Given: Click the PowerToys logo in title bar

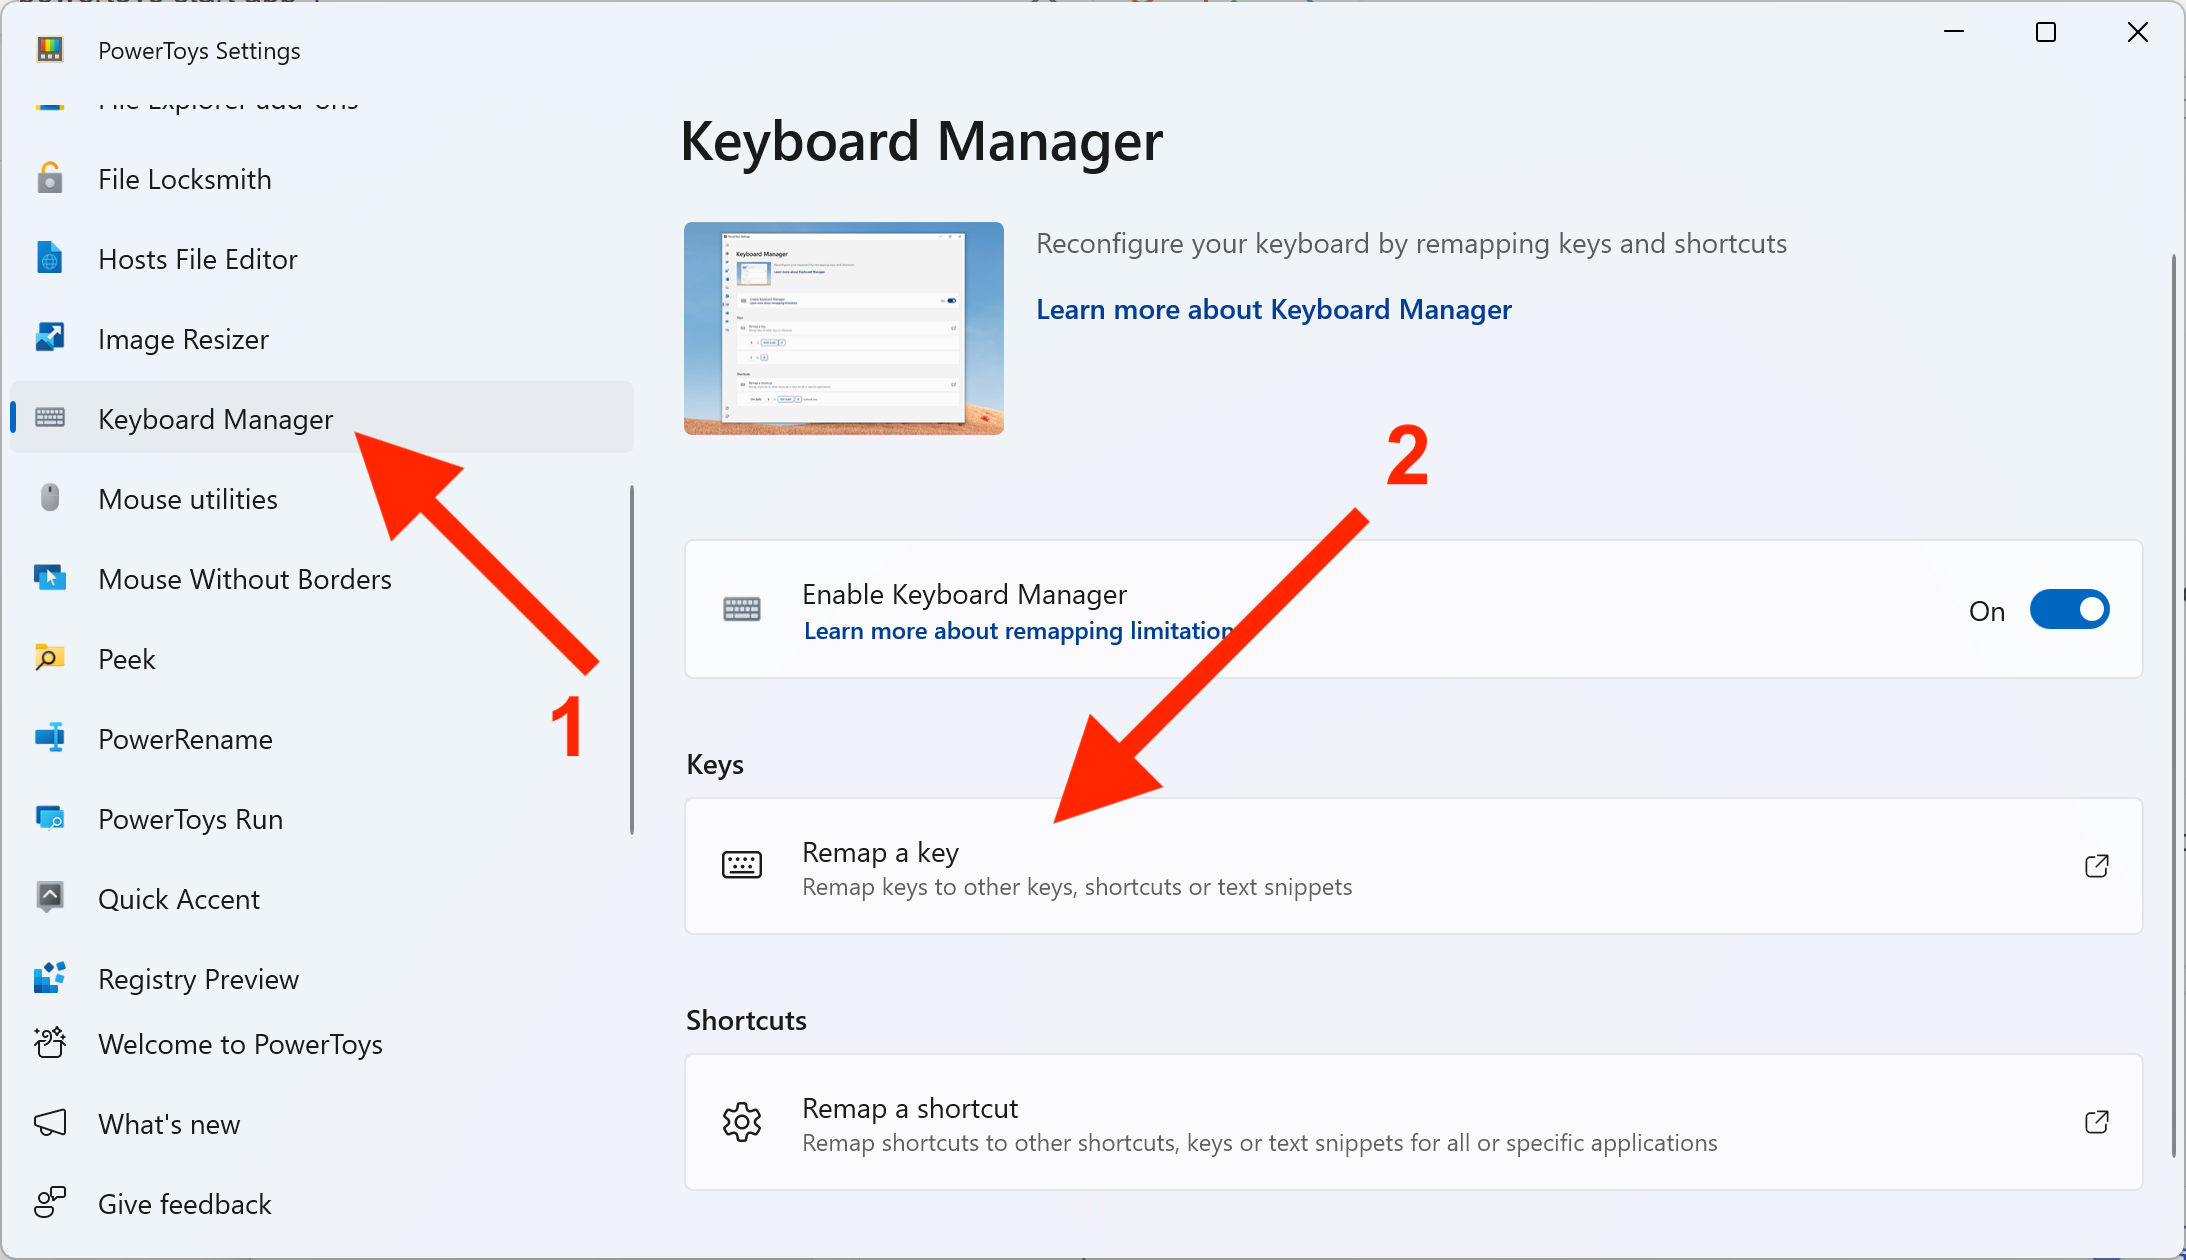Looking at the screenshot, I should point(50,49).
